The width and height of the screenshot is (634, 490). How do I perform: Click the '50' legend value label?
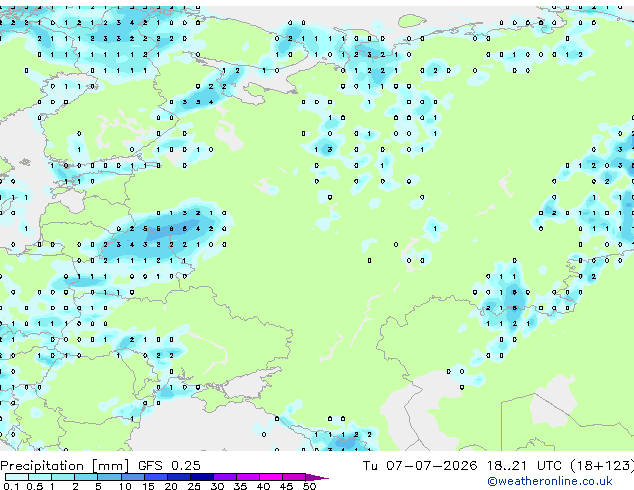[x=309, y=486]
